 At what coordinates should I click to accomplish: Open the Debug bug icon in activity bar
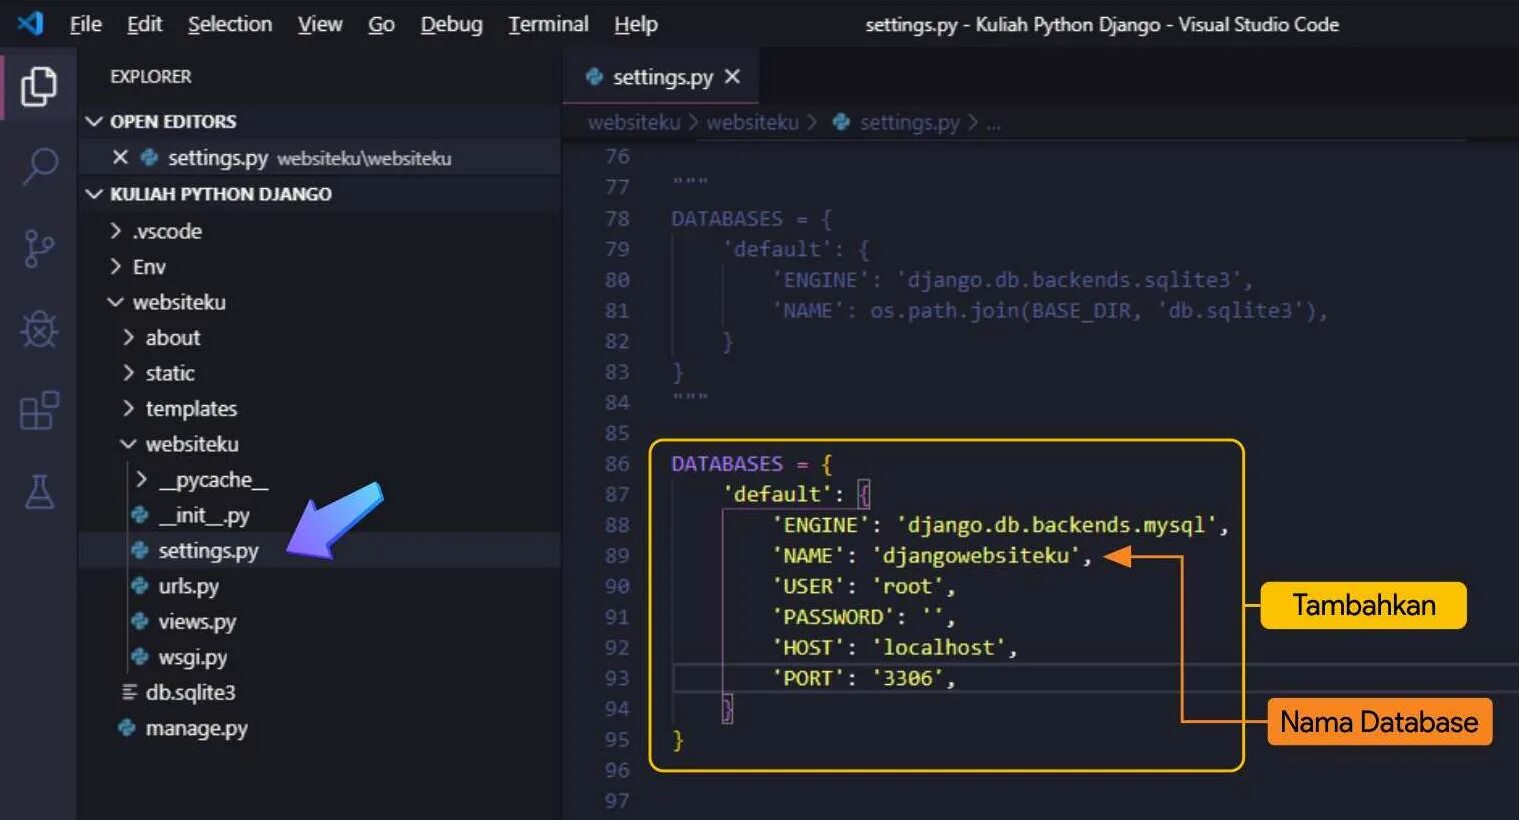[x=39, y=329]
